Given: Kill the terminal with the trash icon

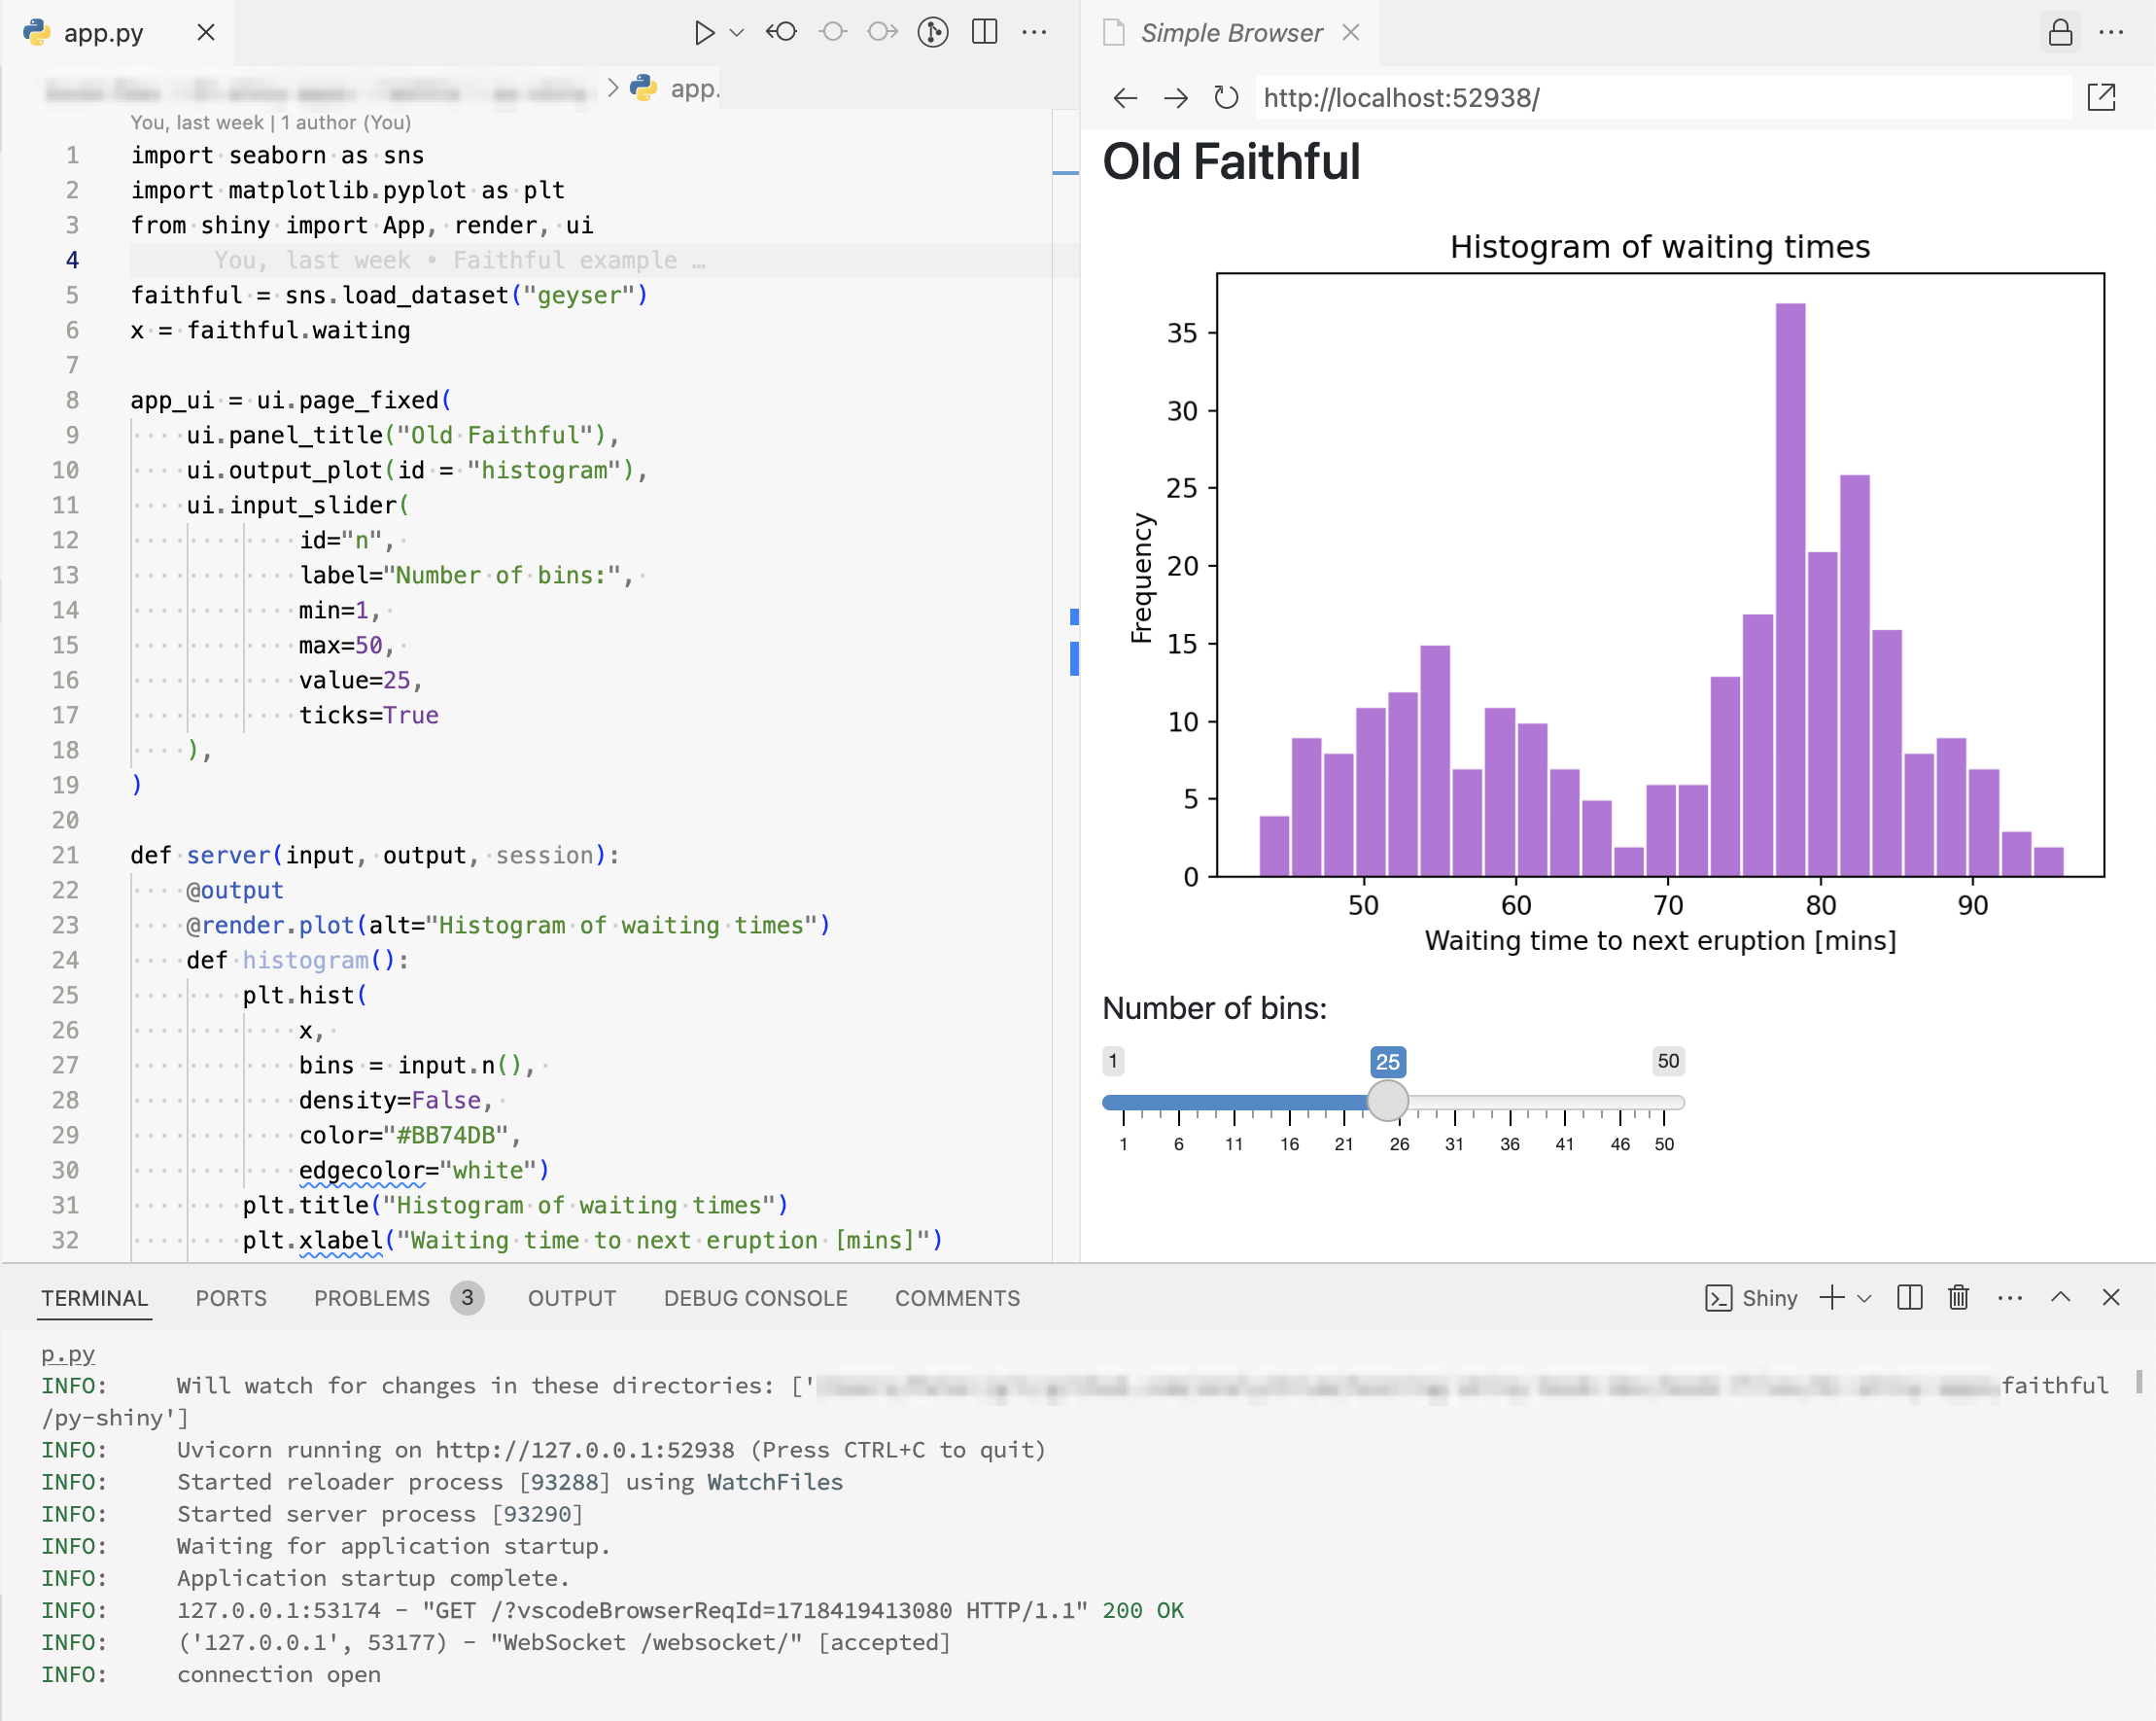Looking at the screenshot, I should click(1957, 1297).
